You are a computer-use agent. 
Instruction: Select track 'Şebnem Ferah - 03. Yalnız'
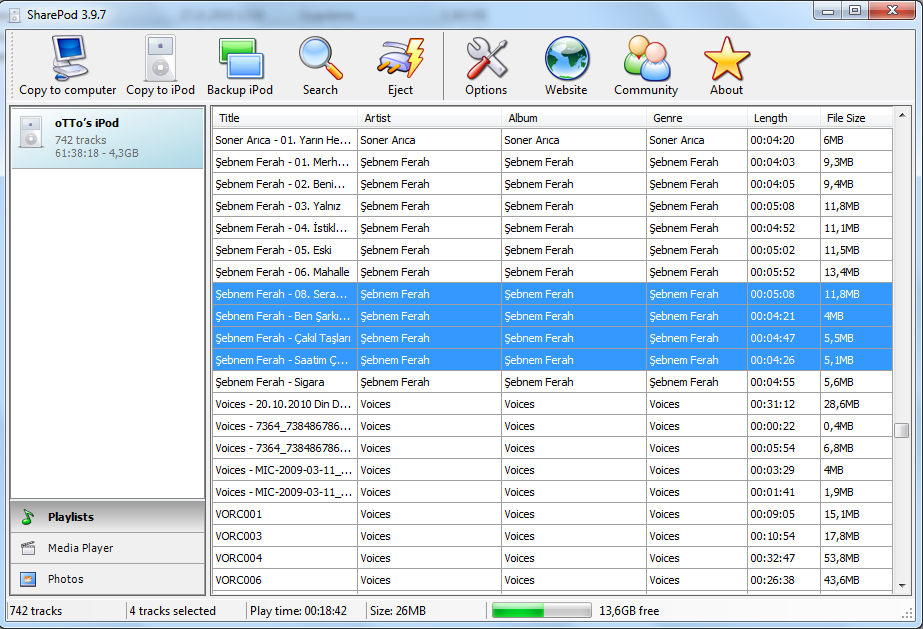click(285, 206)
